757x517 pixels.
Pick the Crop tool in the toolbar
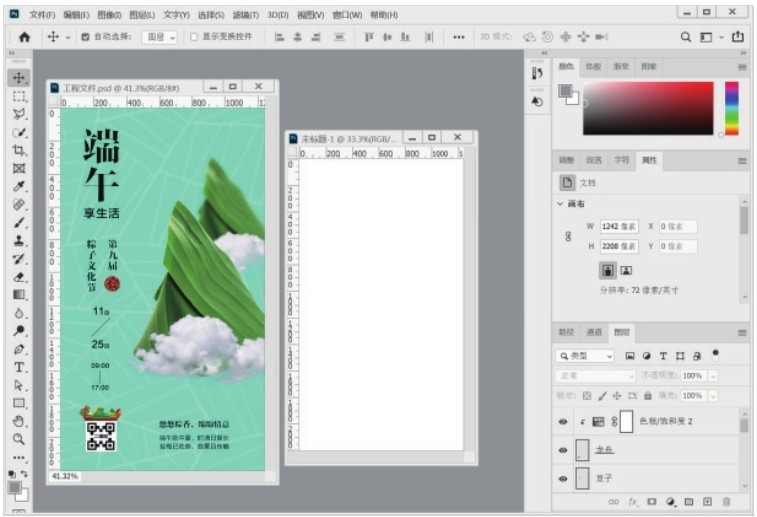tap(19, 150)
